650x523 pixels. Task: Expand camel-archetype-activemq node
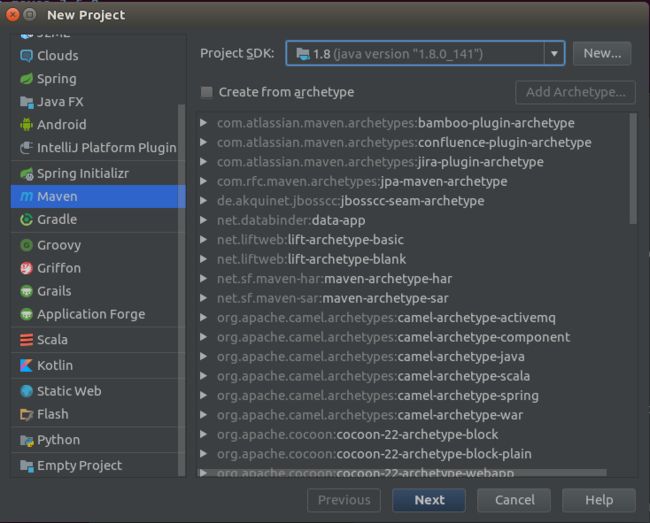point(203,317)
